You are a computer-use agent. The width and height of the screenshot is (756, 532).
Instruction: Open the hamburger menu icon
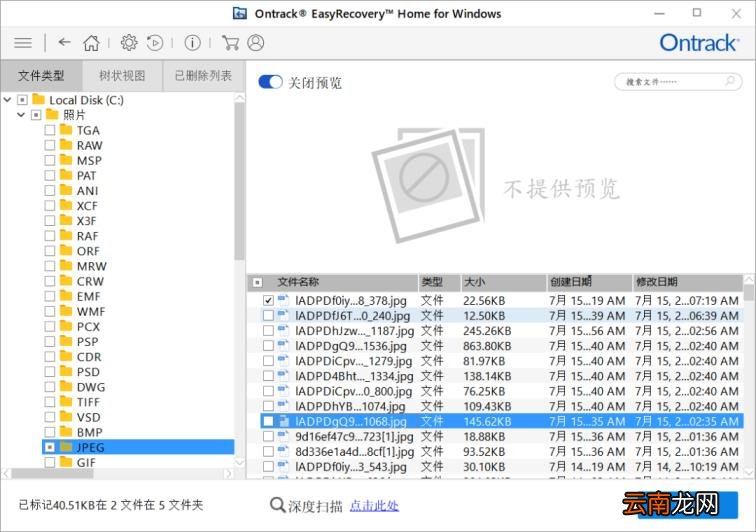[x=23, y=43]
